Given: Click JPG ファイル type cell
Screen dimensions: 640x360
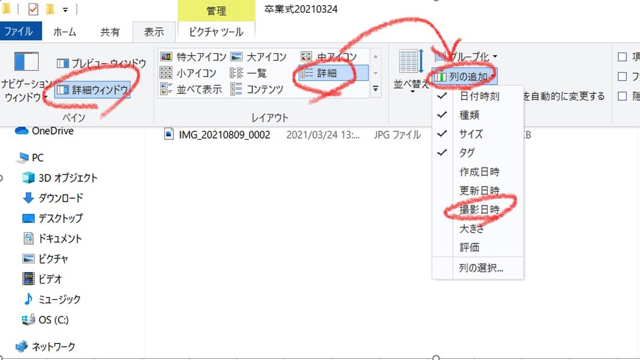Looking at the screenshot, I should pos(397,135).
